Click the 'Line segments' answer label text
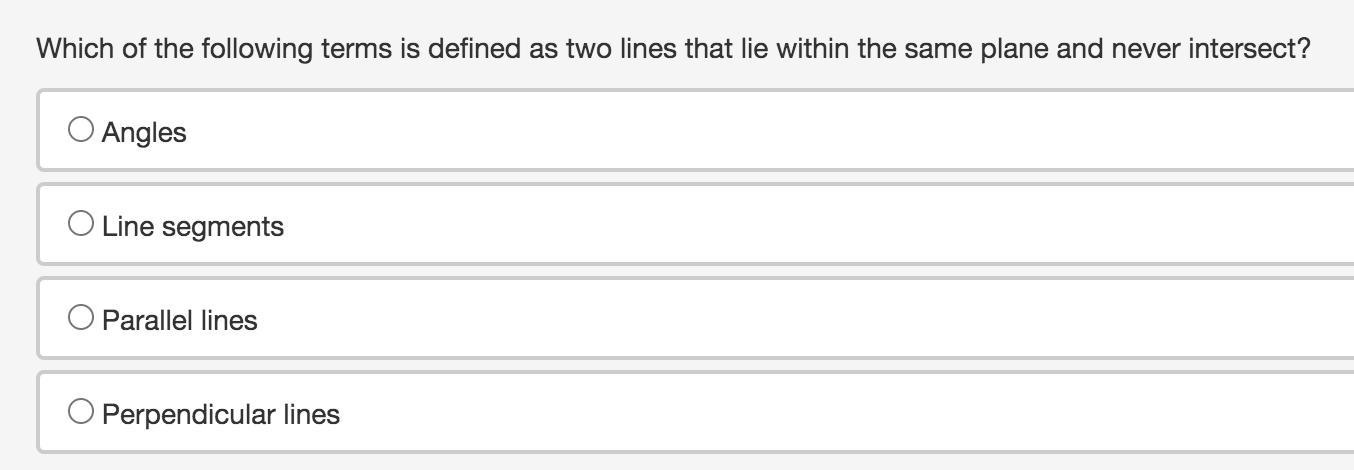Screen dimensions: 1354x470 [x=193, y=227]
